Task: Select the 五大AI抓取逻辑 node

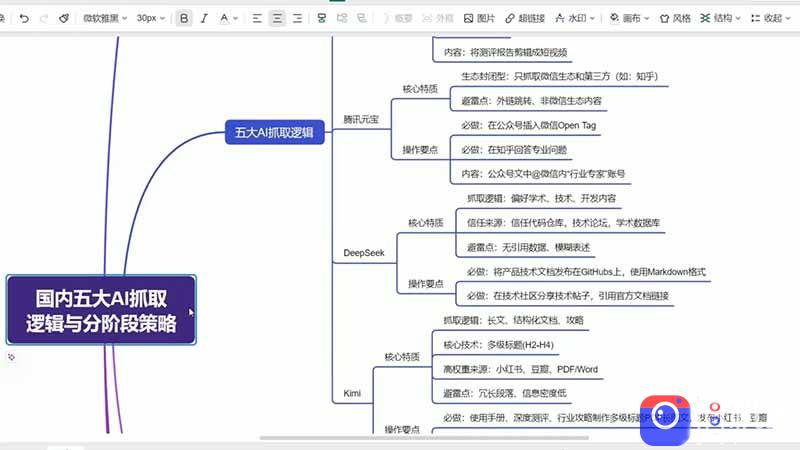Action: point(274,132)
